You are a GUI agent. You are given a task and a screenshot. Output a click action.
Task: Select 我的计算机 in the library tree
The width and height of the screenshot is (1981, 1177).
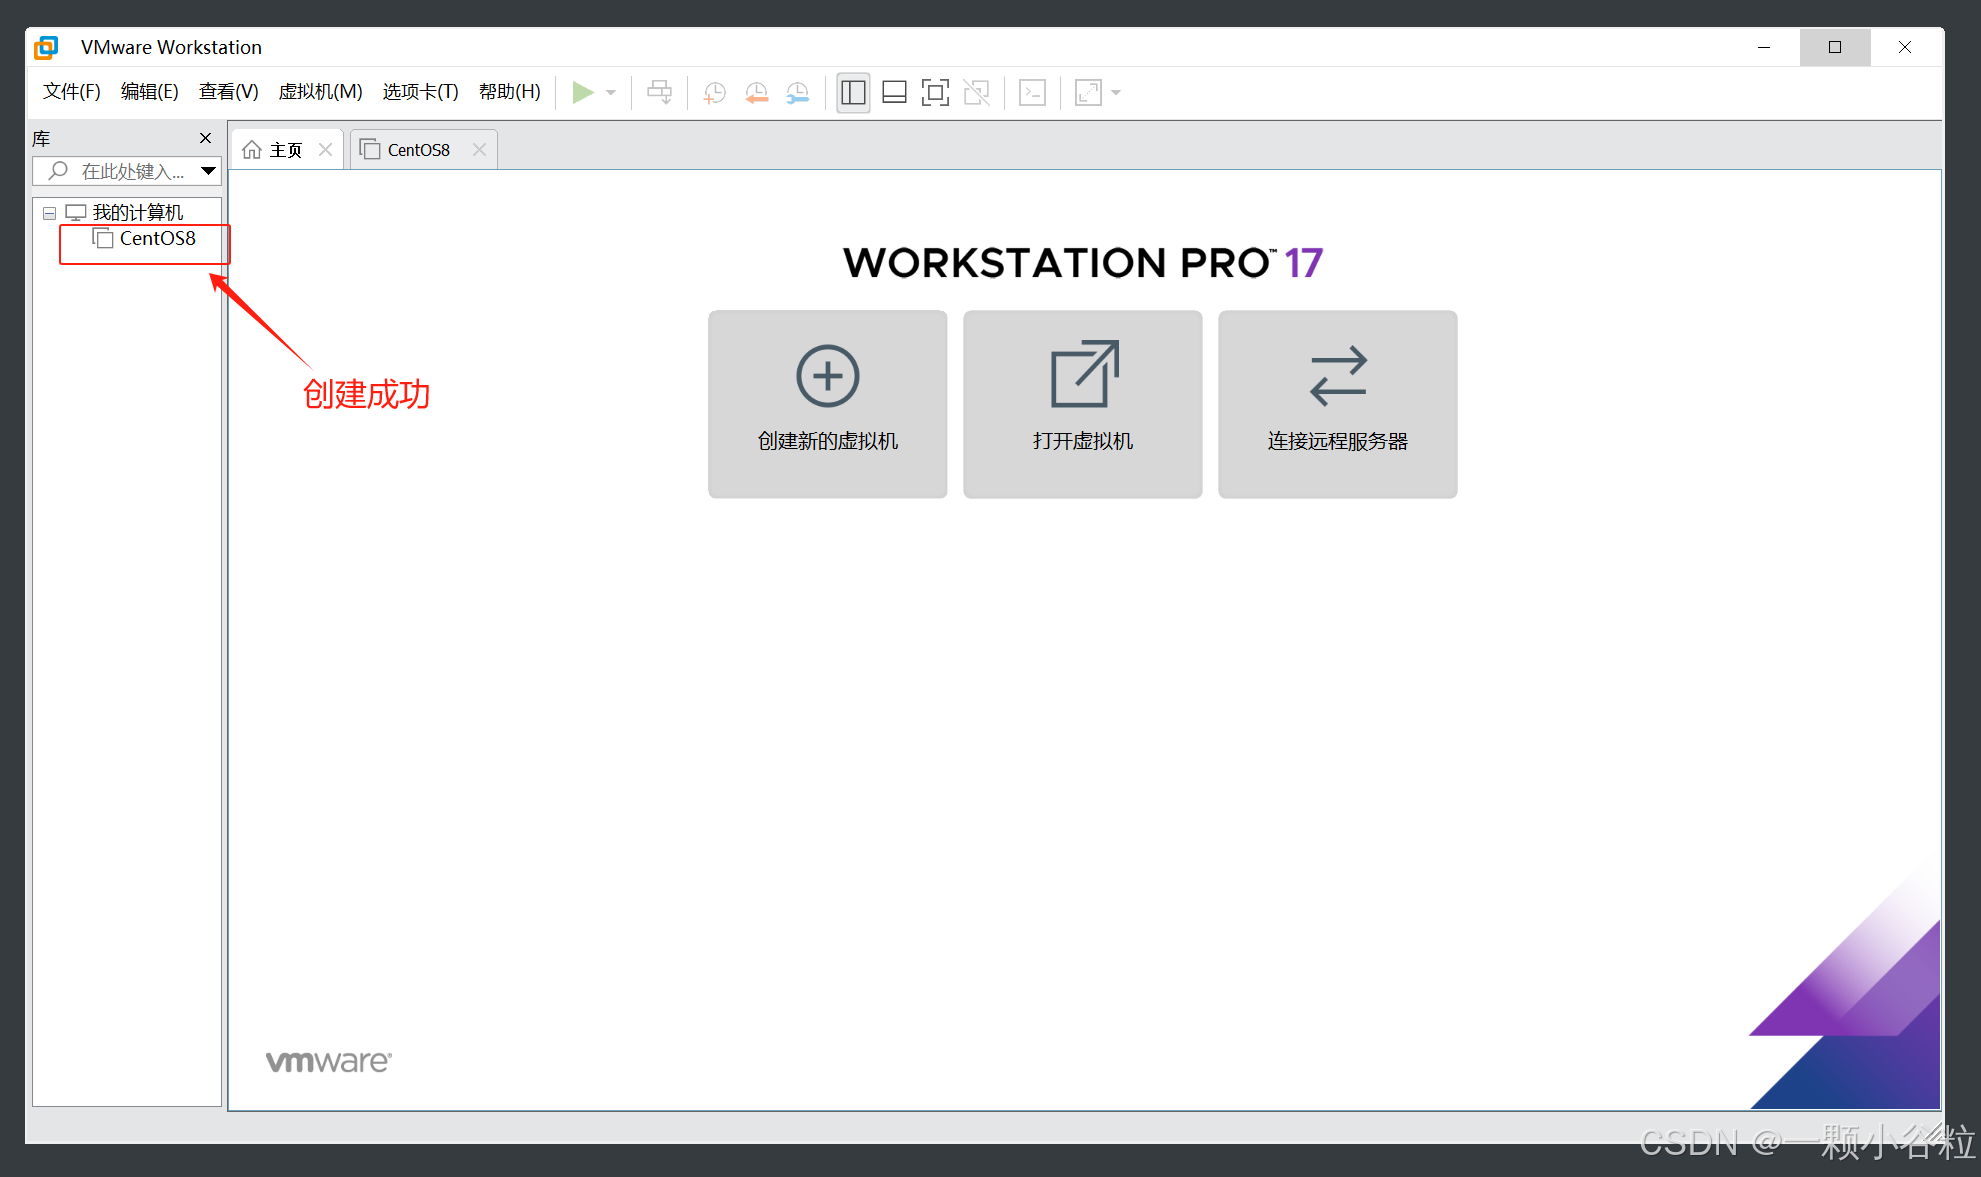click(138, 212)
